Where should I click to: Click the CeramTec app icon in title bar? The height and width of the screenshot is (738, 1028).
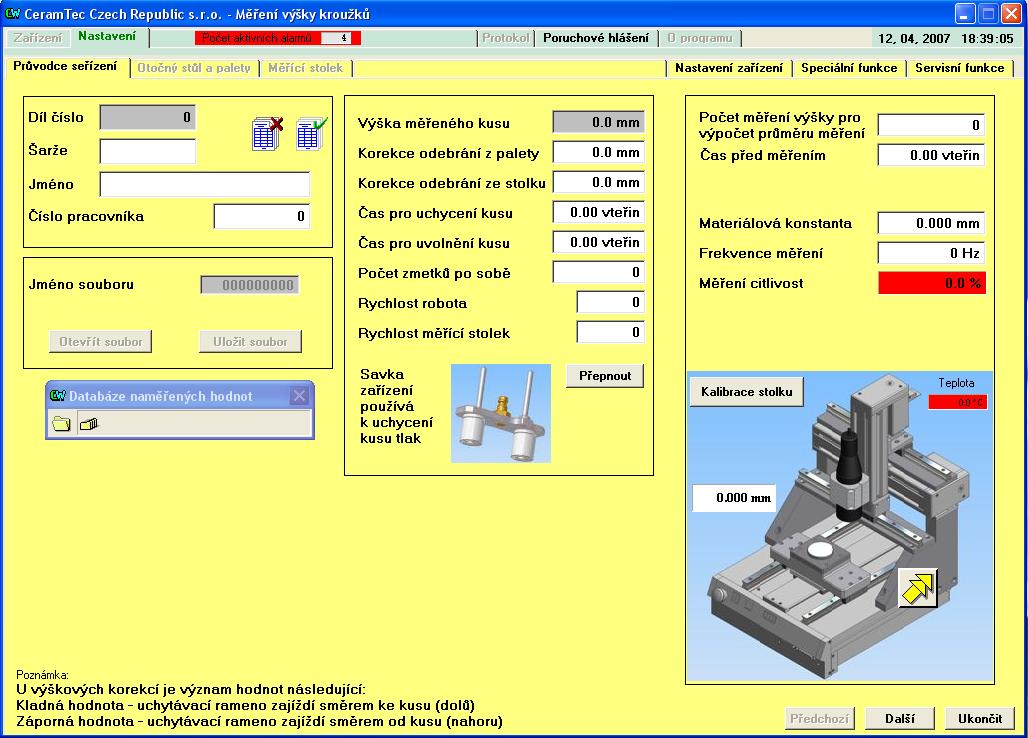[x=13, y=13]
